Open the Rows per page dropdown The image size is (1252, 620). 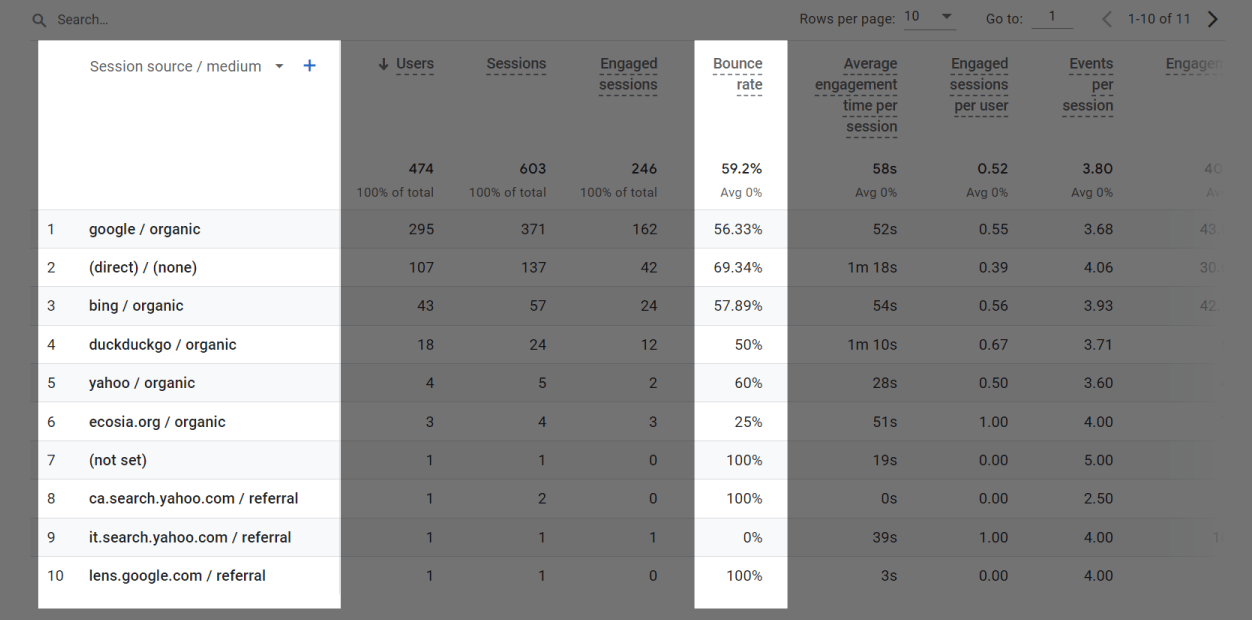click(915, 17)
